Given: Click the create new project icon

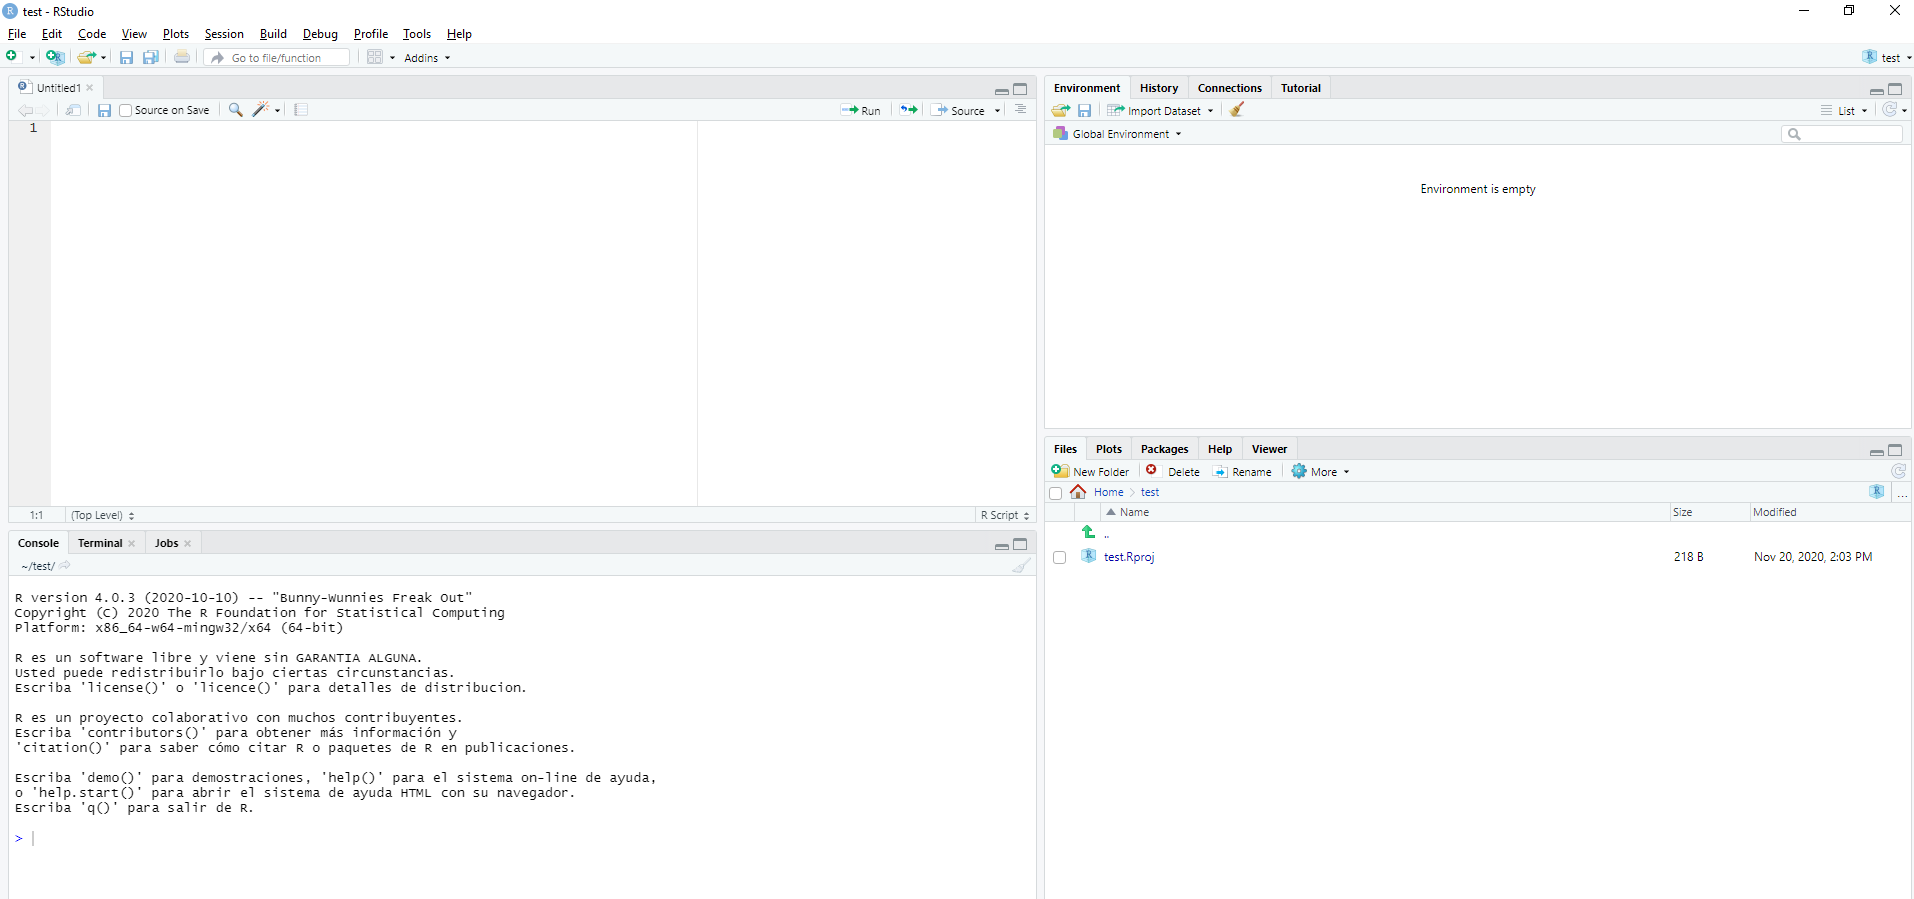Looking at the screenshot, I should coord(55,58).
